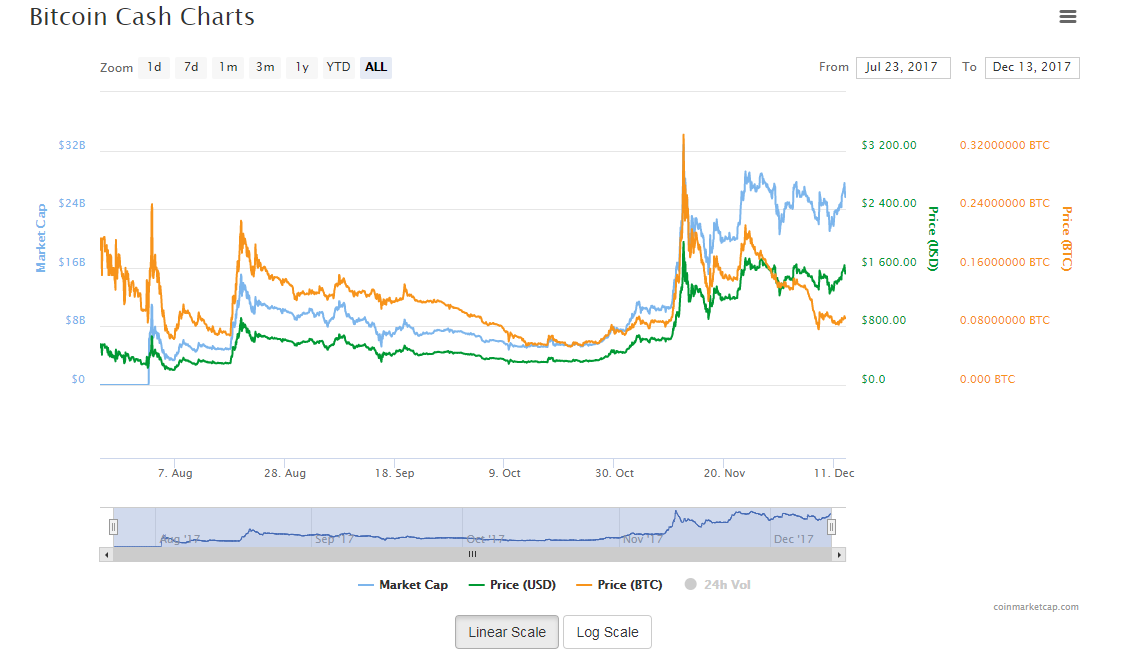Image resolution: width=1148 pixels, height=669 pixels.
Task: Click the 18. Sep axis label
Action: pyautogui.click(x=395, y=473)
